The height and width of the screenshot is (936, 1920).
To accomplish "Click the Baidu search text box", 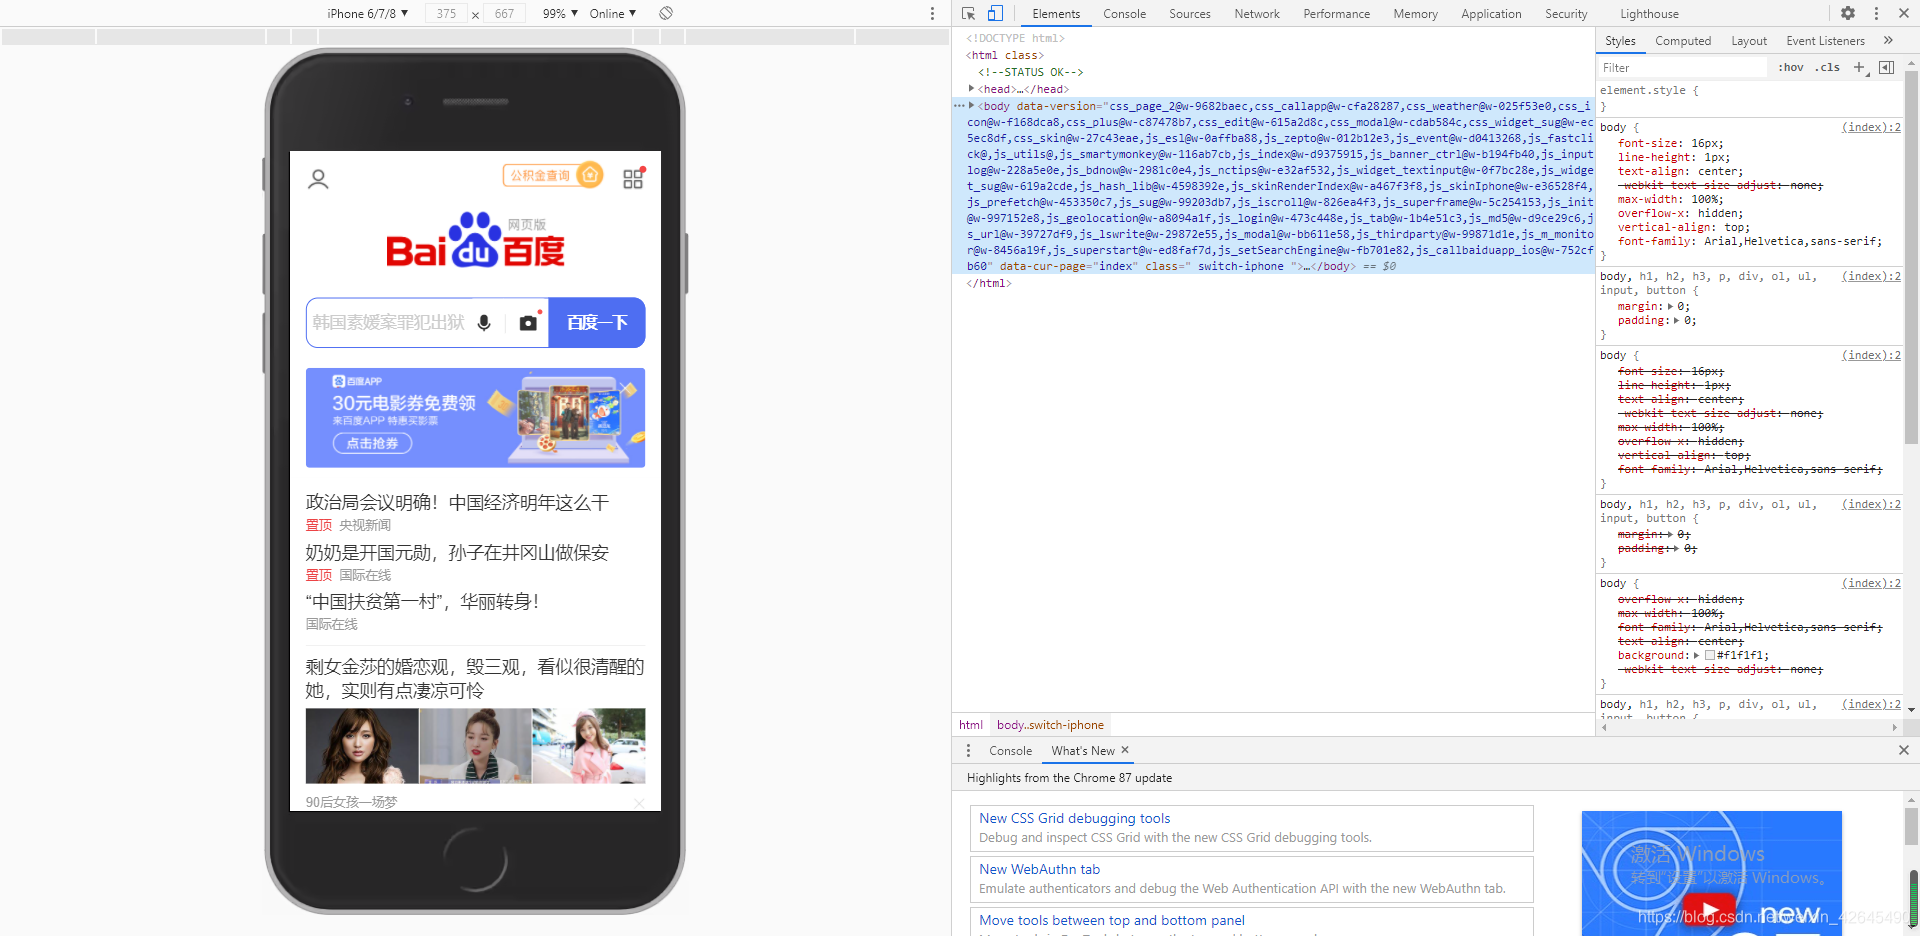I will click(x=388, y=323).
